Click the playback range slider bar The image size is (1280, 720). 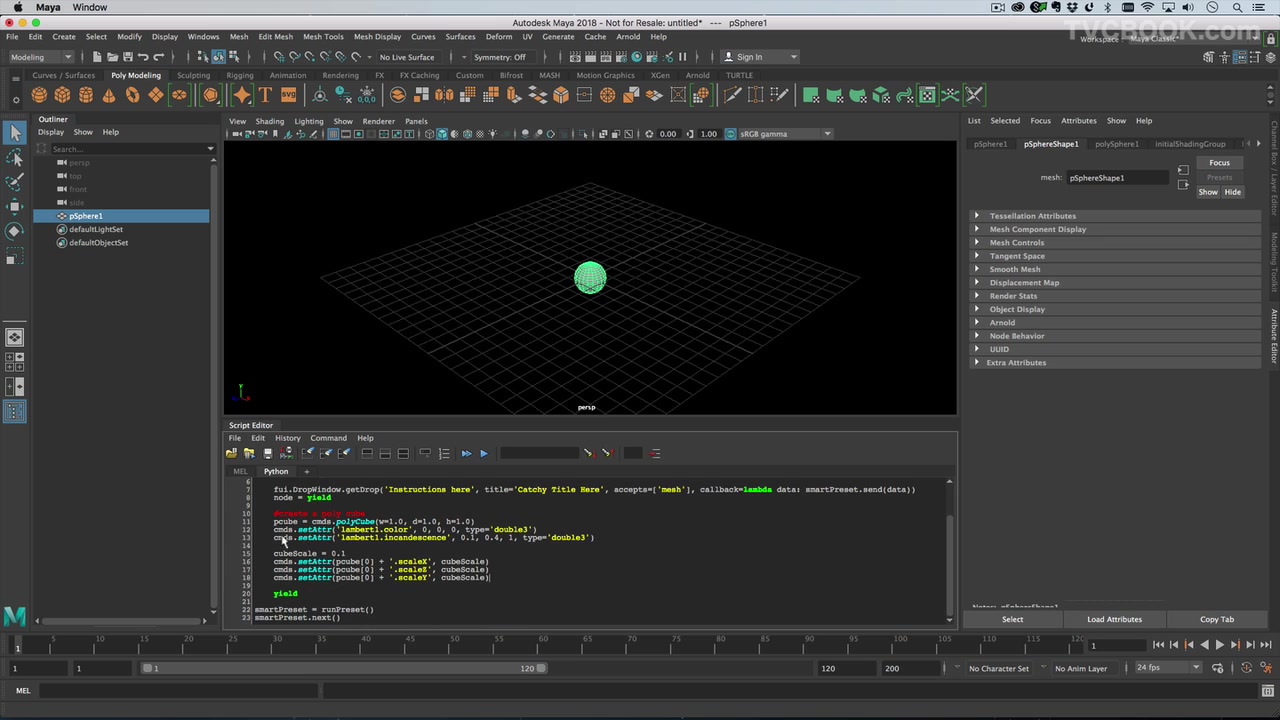click(343, 668)
